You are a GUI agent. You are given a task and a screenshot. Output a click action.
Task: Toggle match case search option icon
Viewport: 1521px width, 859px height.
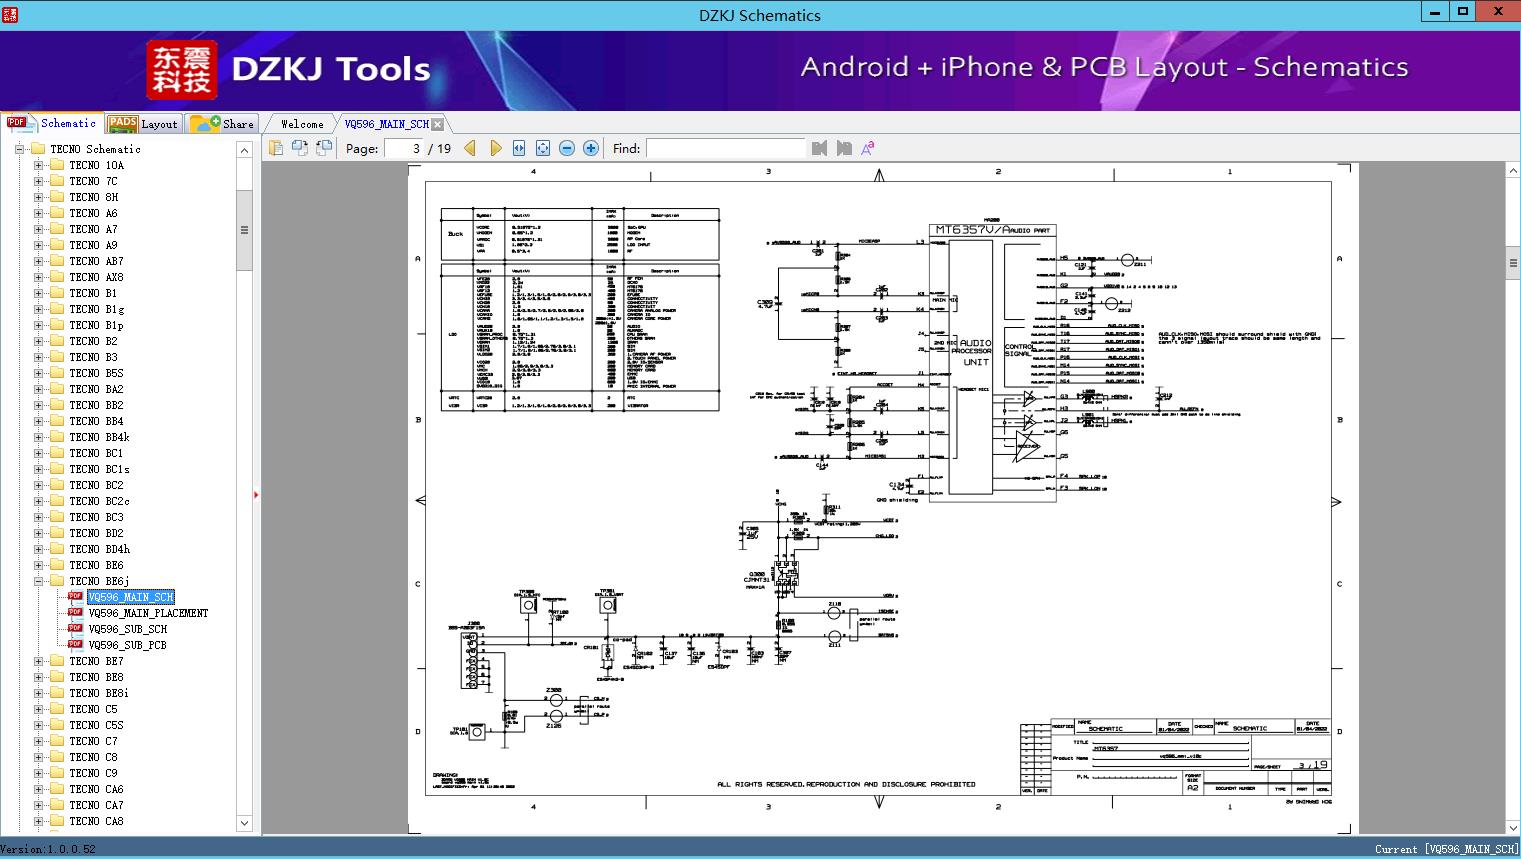tap(868, 148)
